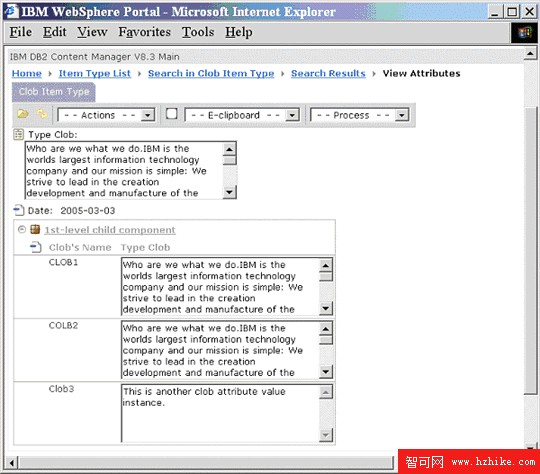Click the Type Clob attribute list icon

(18, 134)
